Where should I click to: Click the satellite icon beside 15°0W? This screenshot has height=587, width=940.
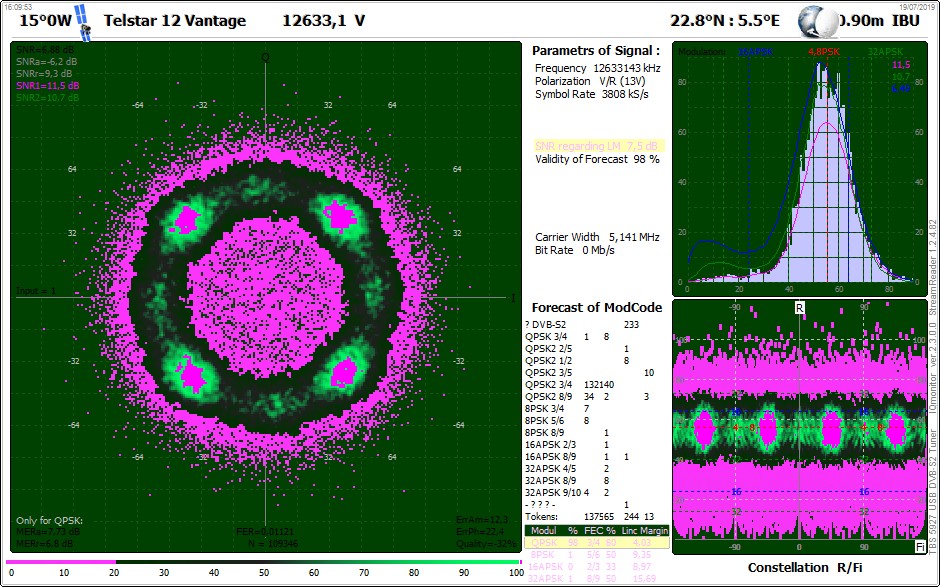(84, 23)
